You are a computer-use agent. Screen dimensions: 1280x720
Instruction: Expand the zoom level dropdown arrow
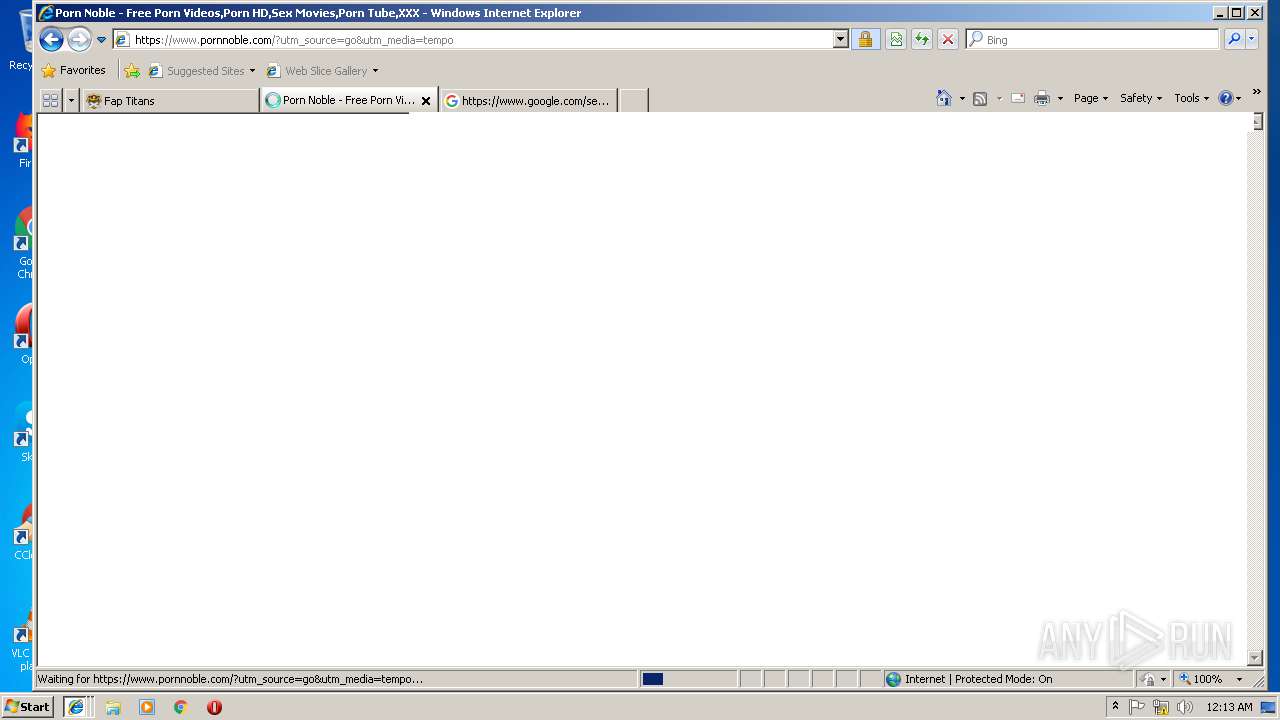tap(1239, 679)
